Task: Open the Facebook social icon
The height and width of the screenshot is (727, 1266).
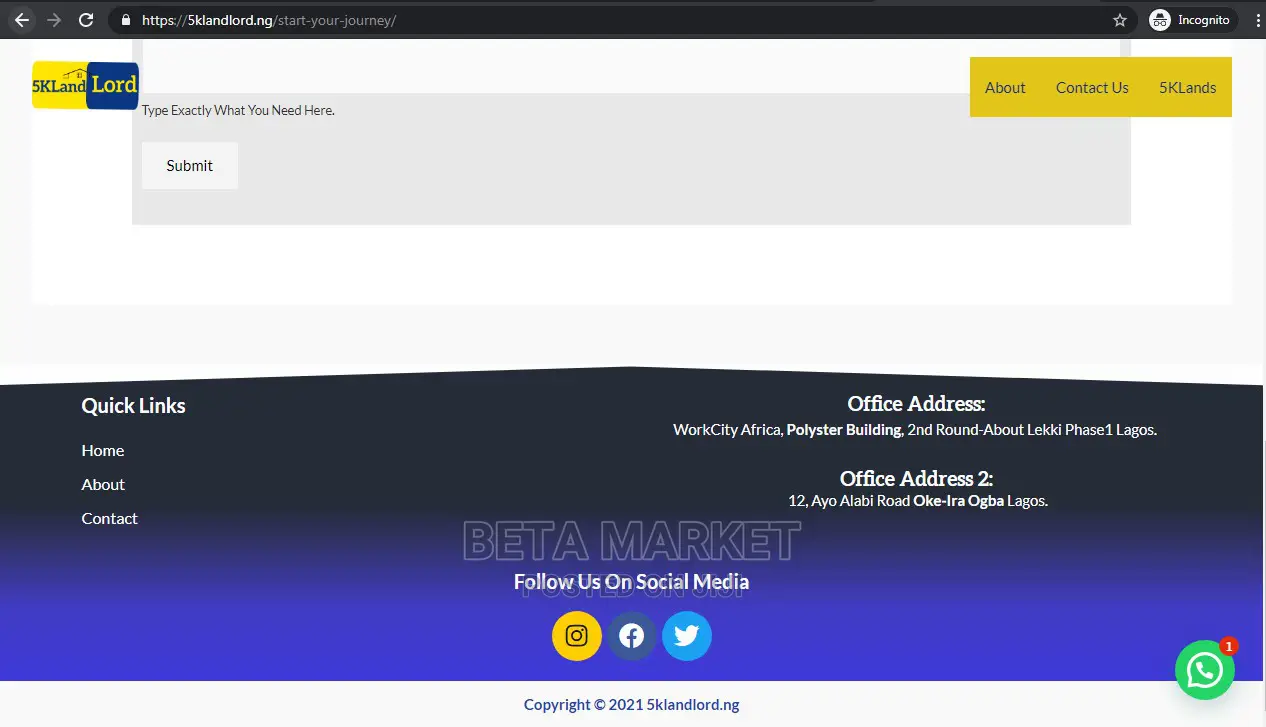Action: tap(631, 636)
